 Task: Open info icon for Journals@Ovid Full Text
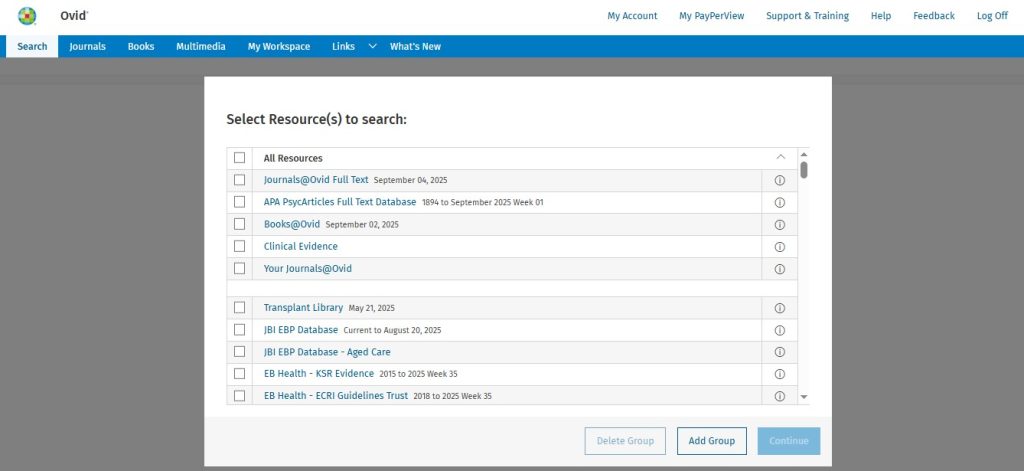(780, 180)
